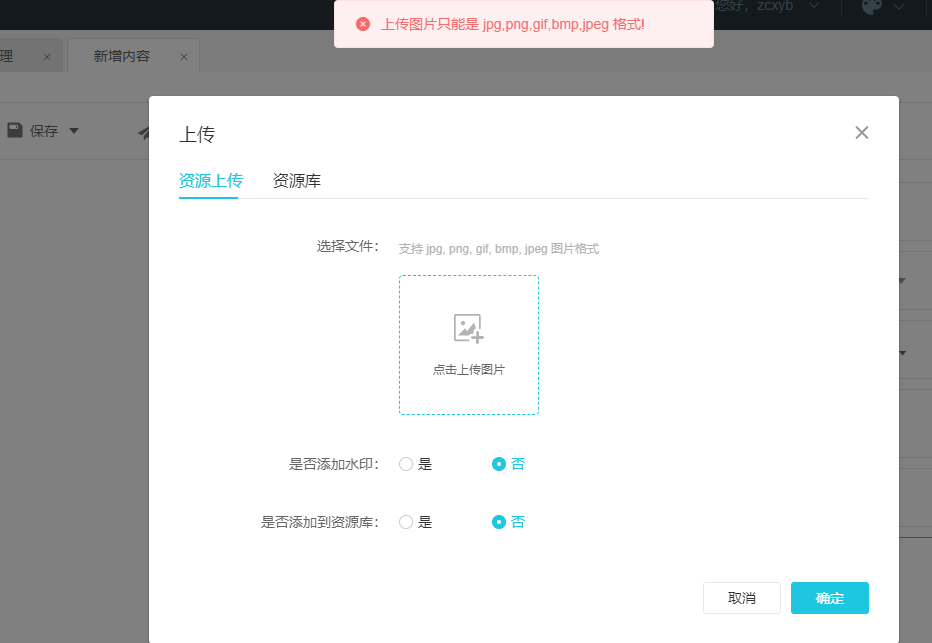This screenshot has width=932, height=643.
Task: Expand the 保存 dropdown arrow
Action: tap(74, 131)
